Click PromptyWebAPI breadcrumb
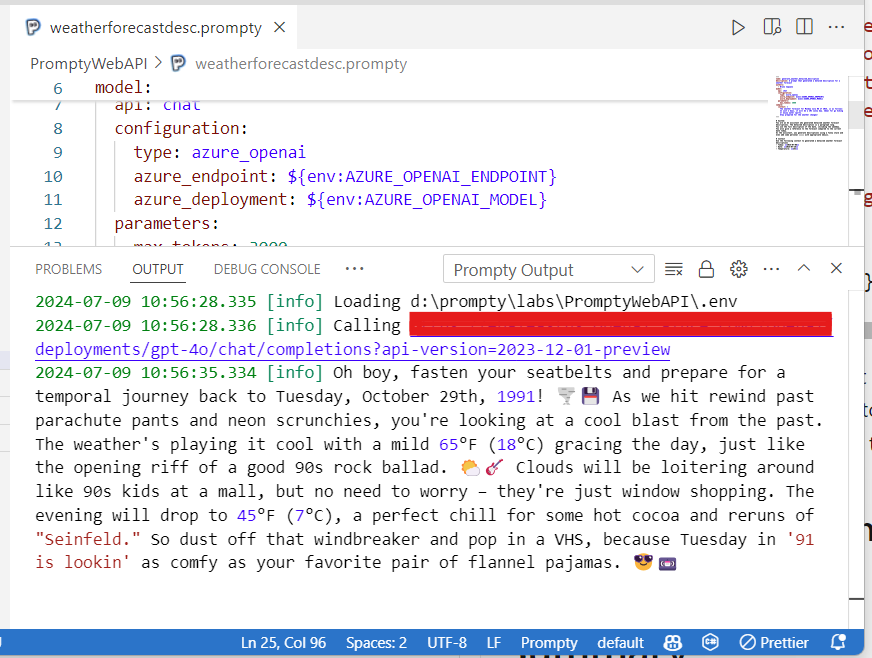The image size is (872, 658). pyautogui.click(x=88, y=64)
